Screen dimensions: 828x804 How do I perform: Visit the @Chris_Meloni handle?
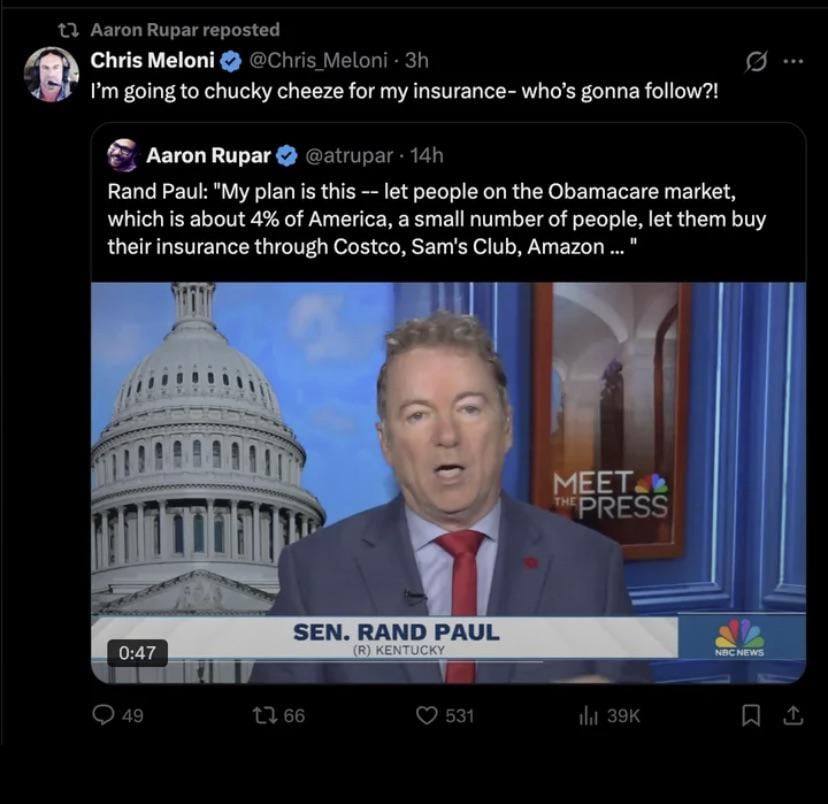318,61
